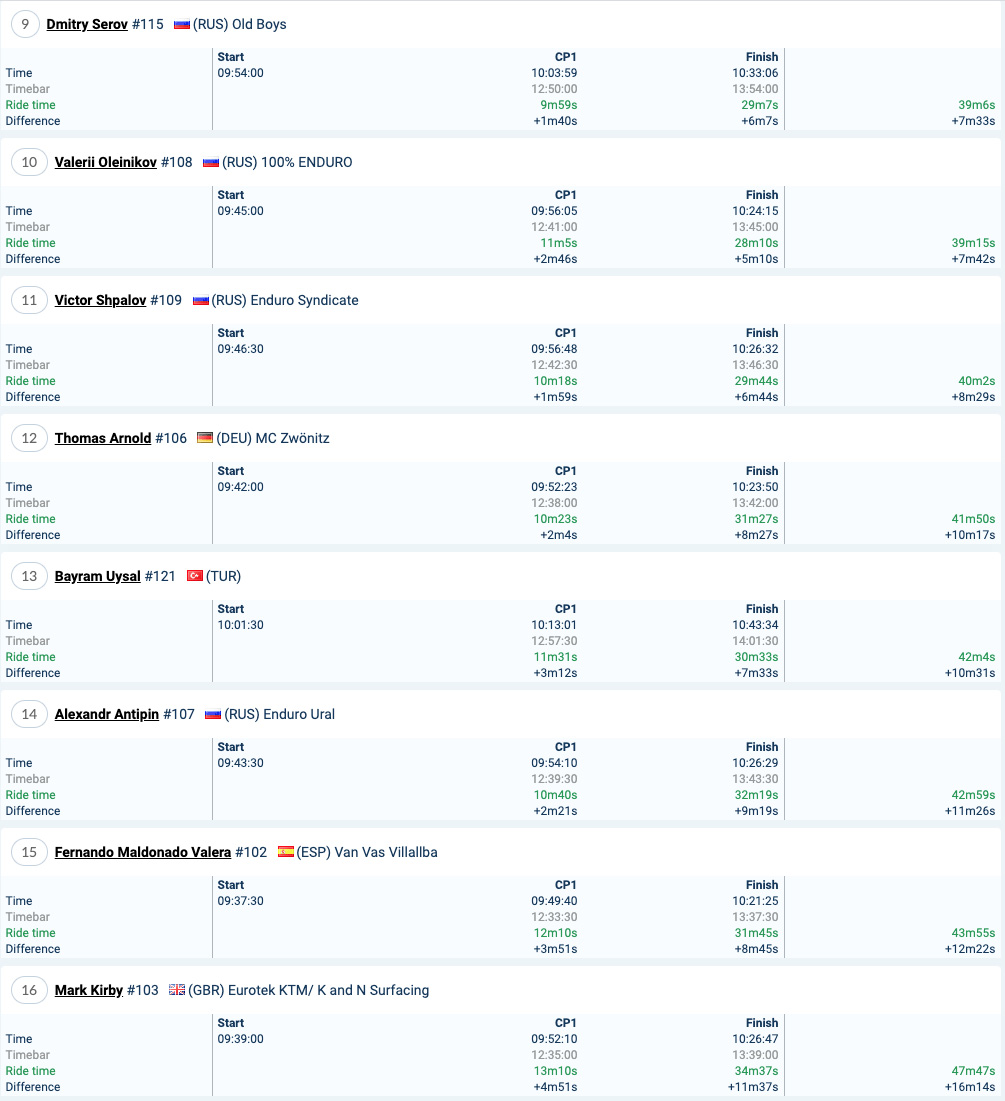Click Russian flag beside Alexandr Antipin
This screenshot has height=1101, width=1005.
(x=213, y=714)
